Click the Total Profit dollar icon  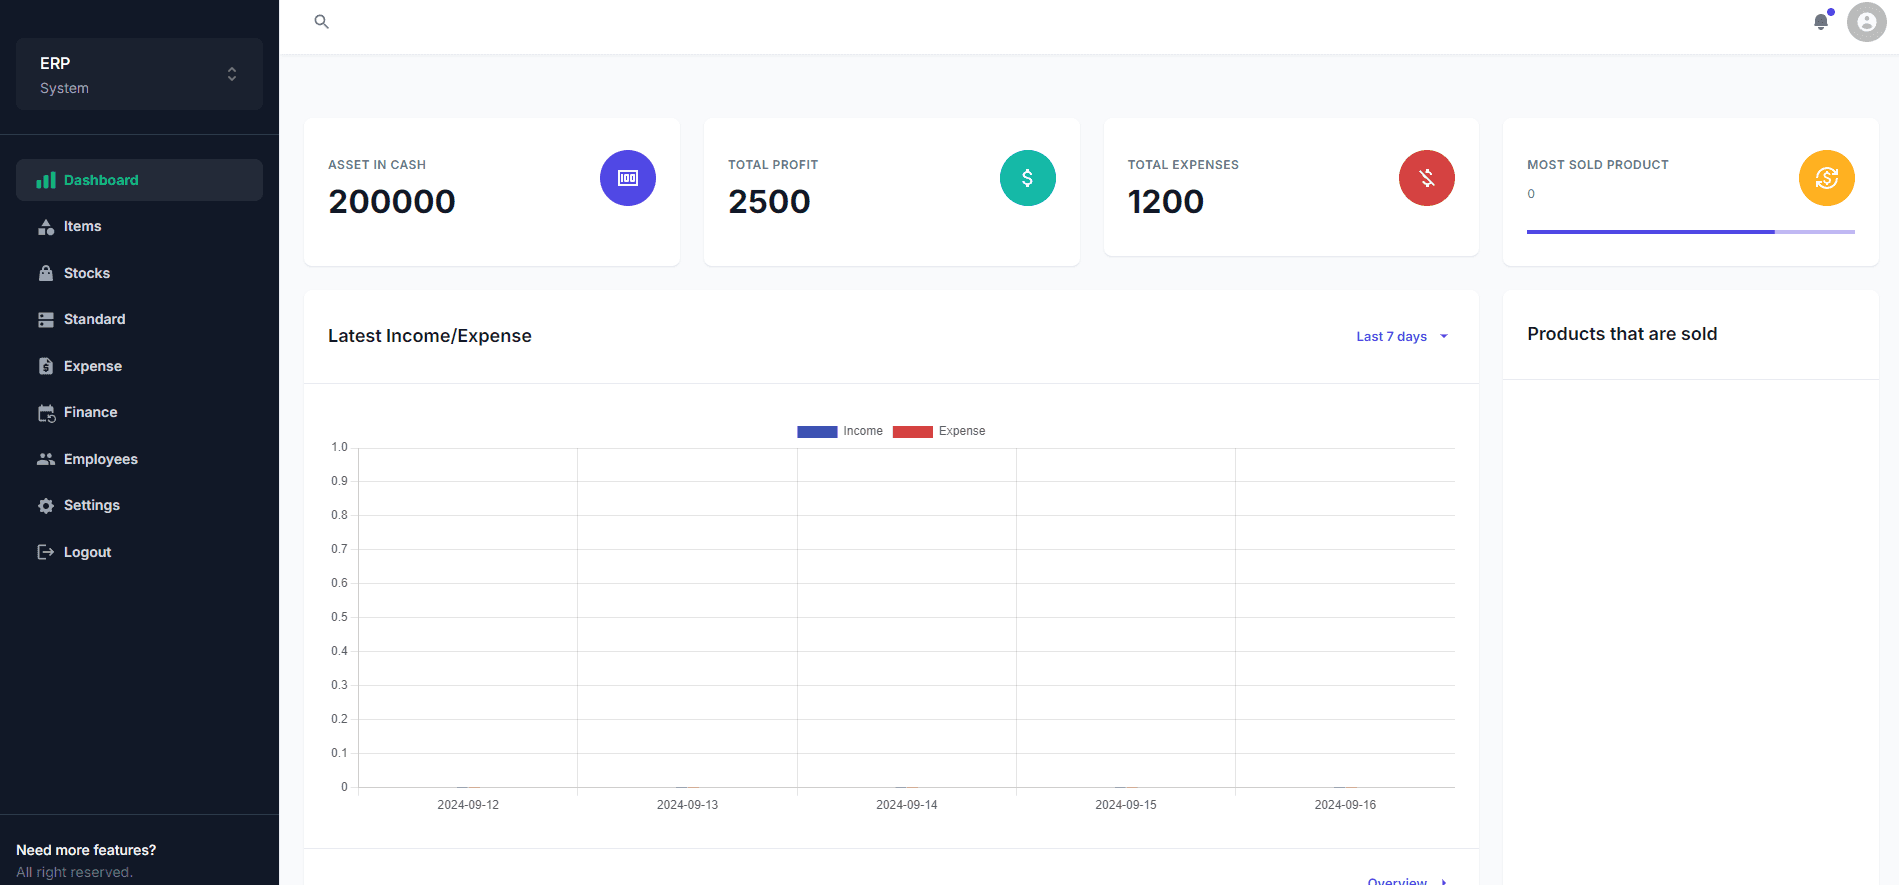(1027, 178)
